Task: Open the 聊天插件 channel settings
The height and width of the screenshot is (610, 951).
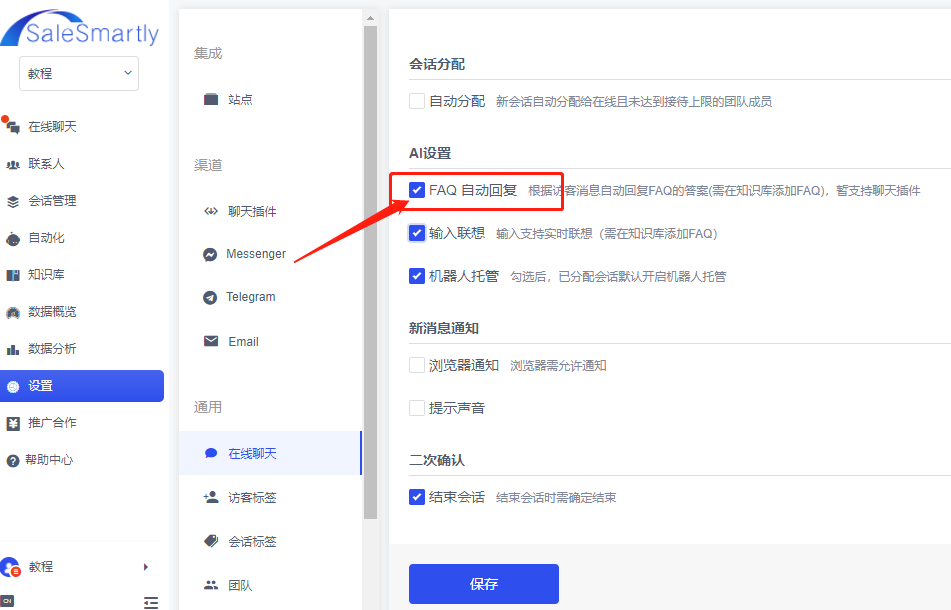Action: (x=271, y=211)
